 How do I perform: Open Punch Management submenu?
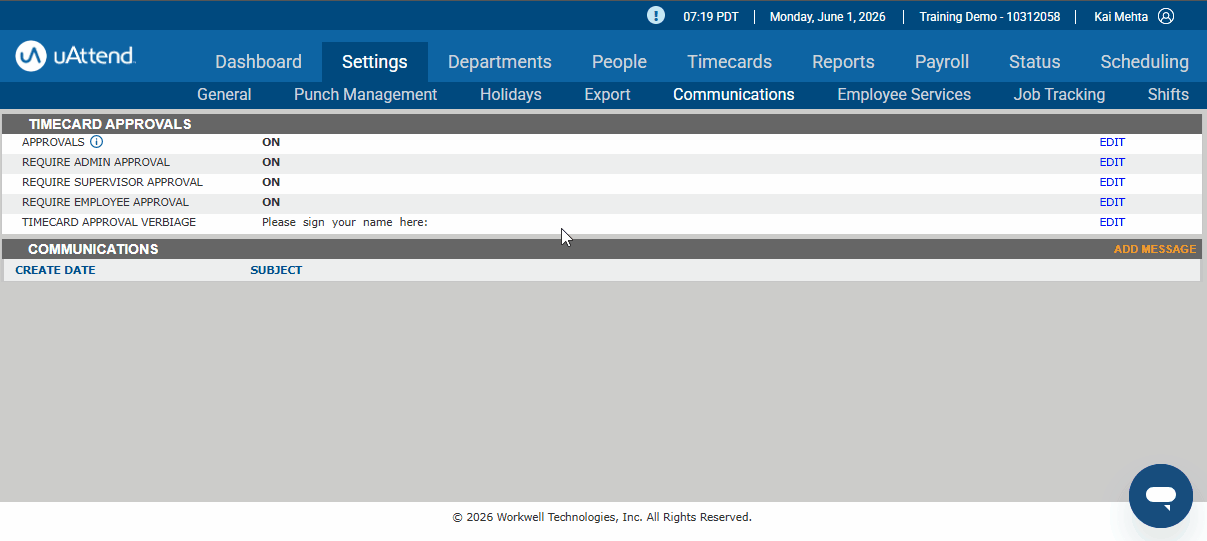tap(365, 95)
